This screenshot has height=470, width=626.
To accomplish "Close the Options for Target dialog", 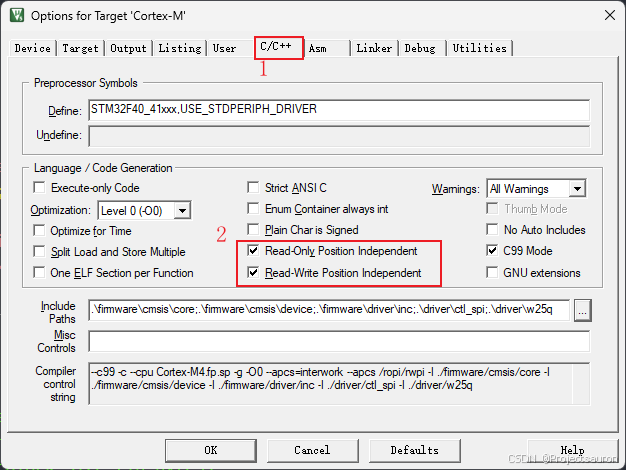I will [x=609, y=15].
